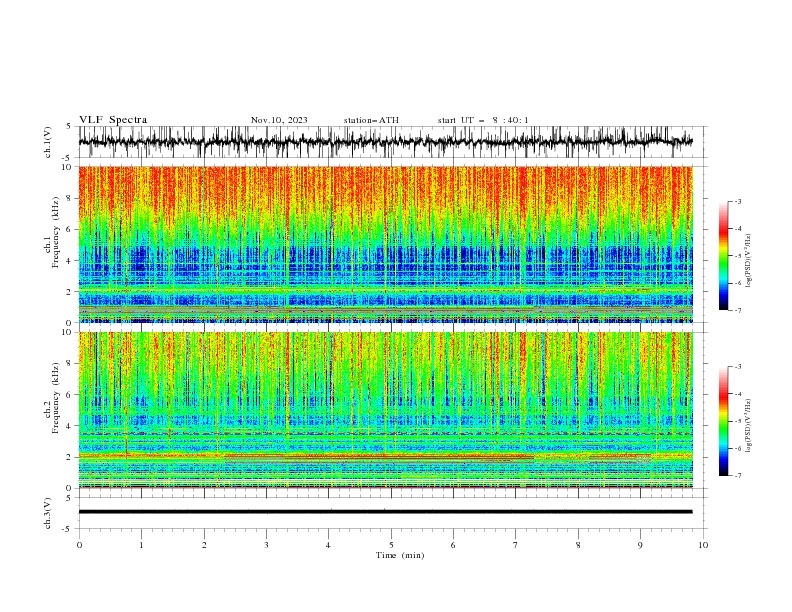
Task: Click the time axis tick label 10
Action: [703, 545]
